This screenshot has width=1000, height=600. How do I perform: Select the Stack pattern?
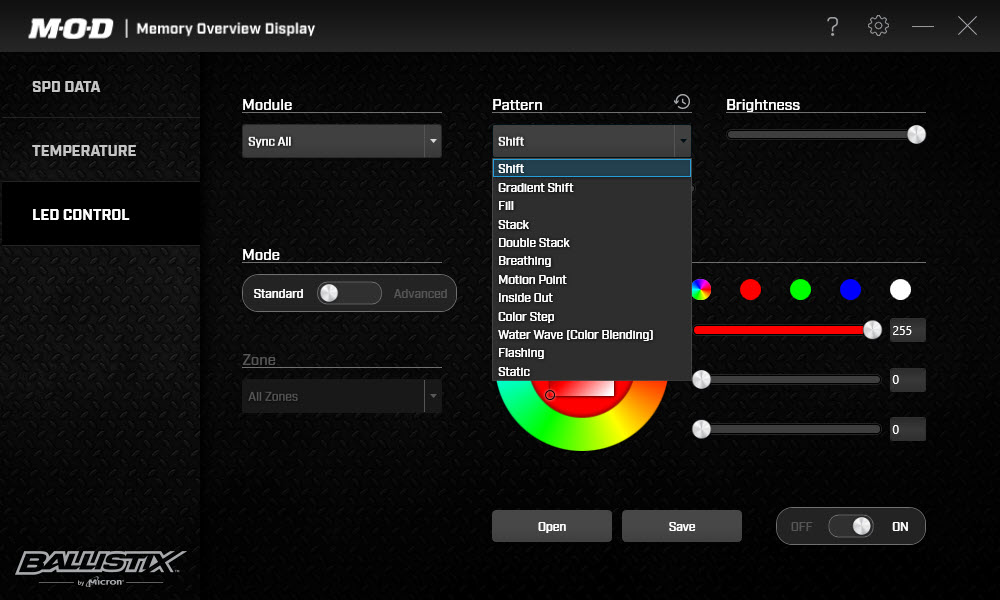pos(592,224)
